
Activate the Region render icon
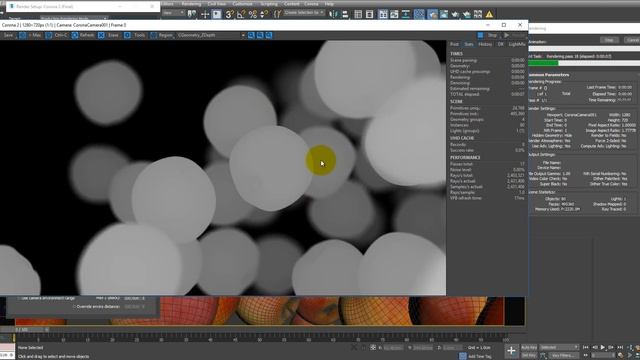tap(153, 36)
